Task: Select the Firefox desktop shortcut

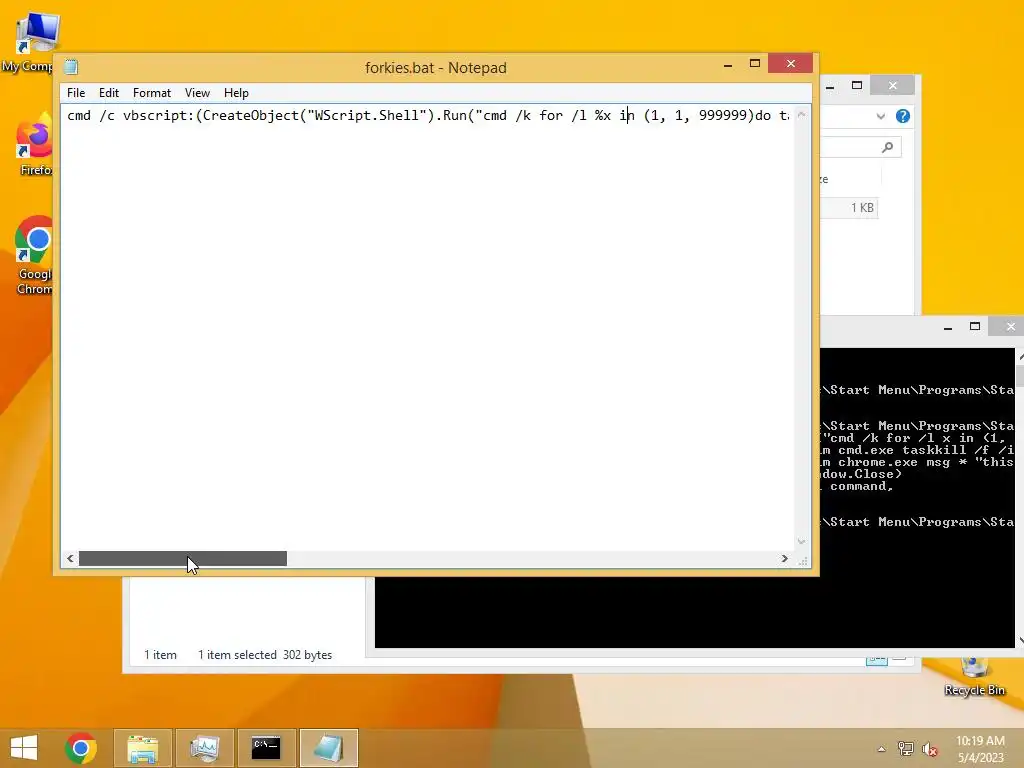Action: [34, 145]
